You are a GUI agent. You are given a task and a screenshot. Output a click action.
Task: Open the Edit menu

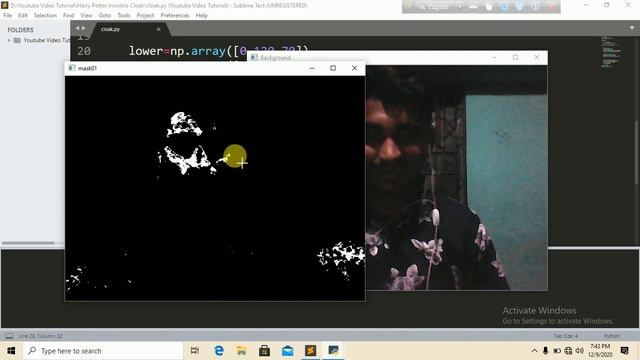coord(23,15)
